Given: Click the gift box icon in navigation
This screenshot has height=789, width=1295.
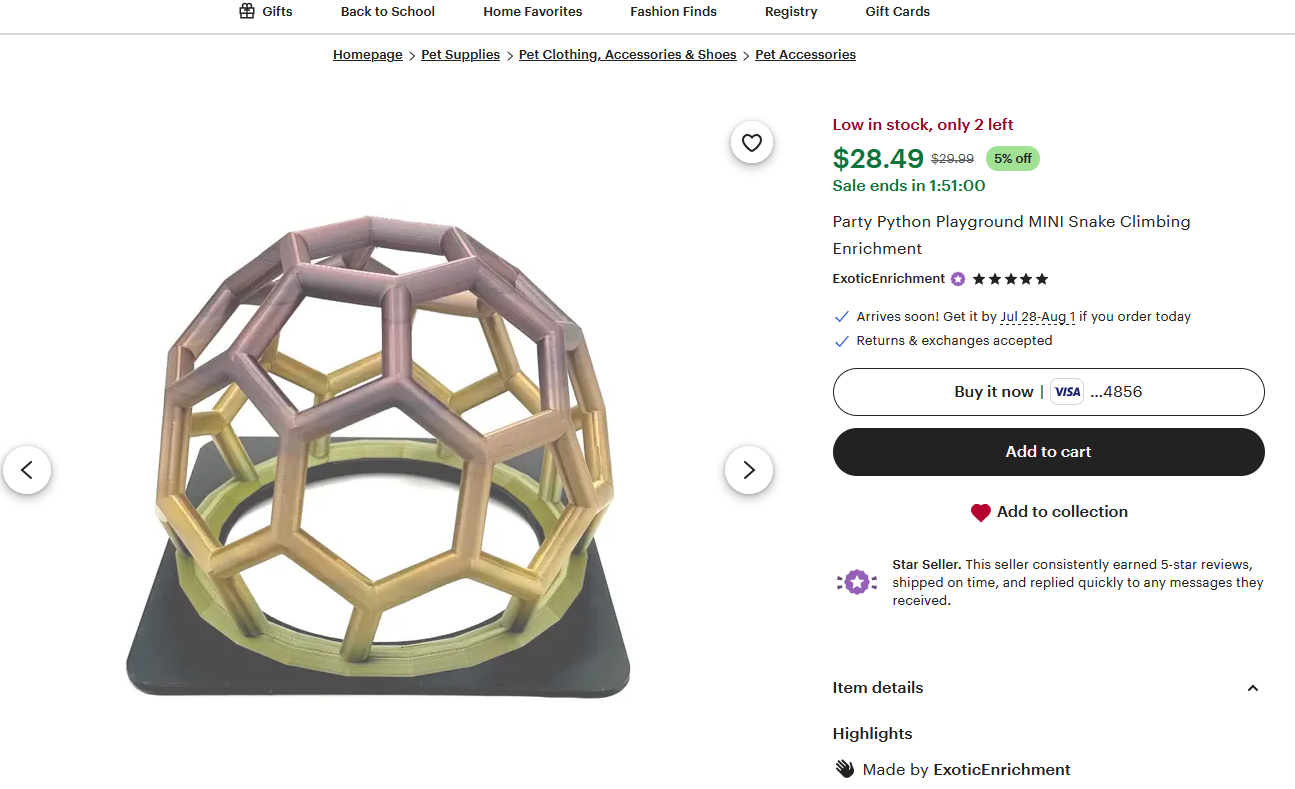Looking at the screenshot, I should pos(247,11).
